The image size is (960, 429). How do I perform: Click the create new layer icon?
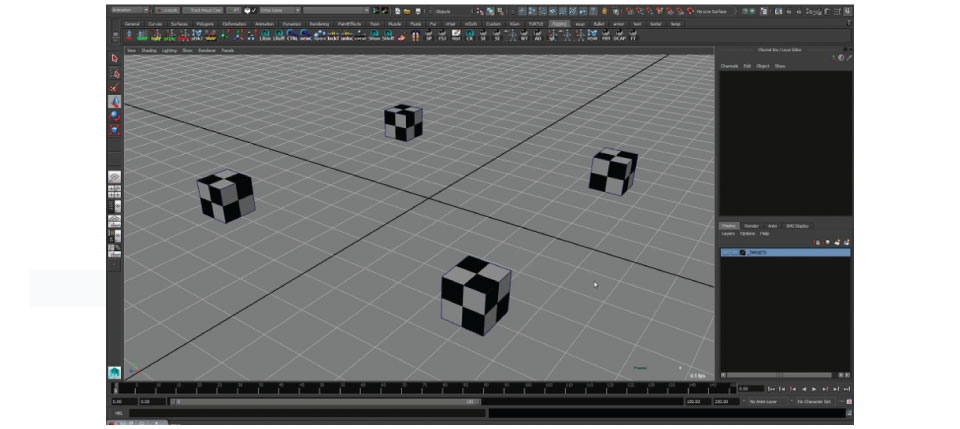tap(839, 242)
